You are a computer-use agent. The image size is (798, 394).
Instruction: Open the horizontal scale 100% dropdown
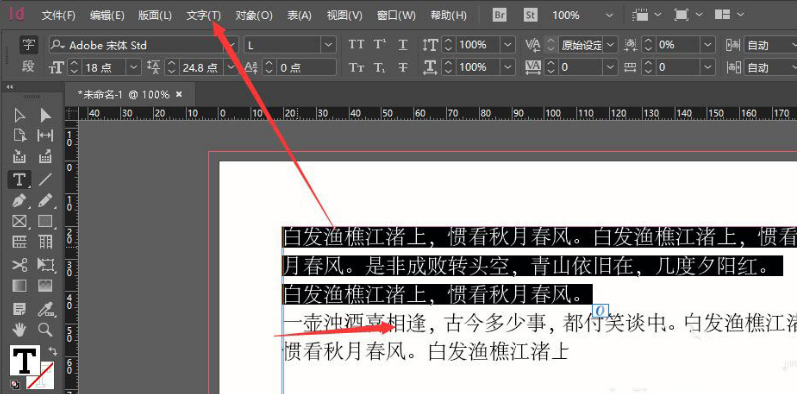tap(508, 67)
